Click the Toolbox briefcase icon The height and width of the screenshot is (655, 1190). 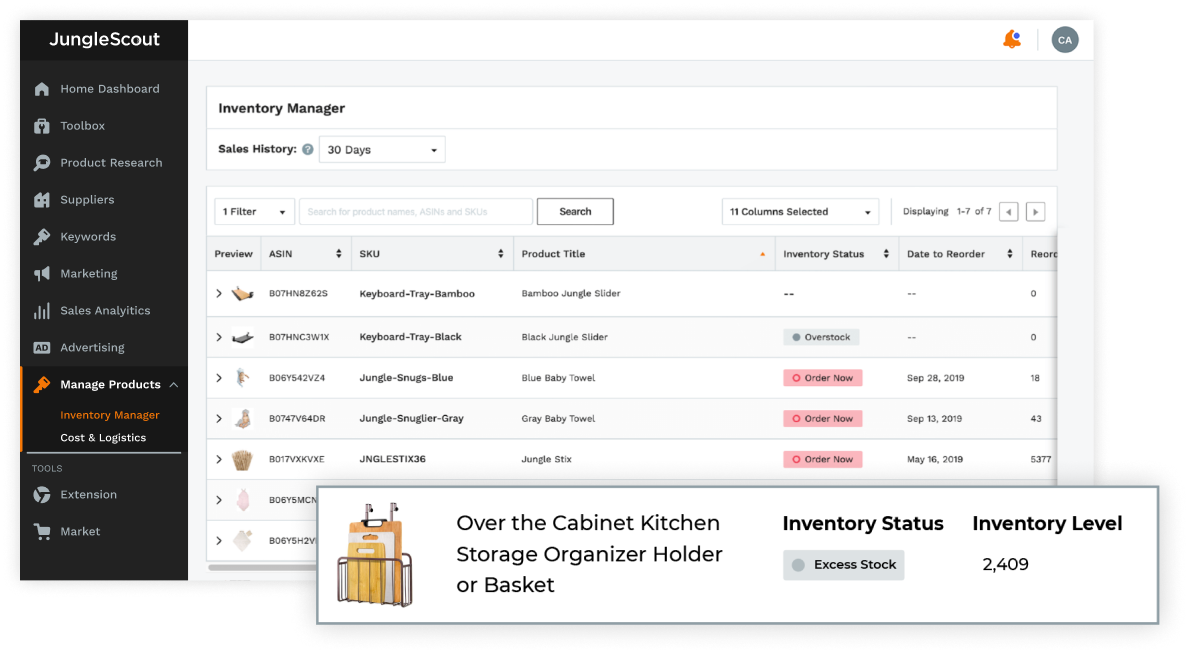[42, 126]
